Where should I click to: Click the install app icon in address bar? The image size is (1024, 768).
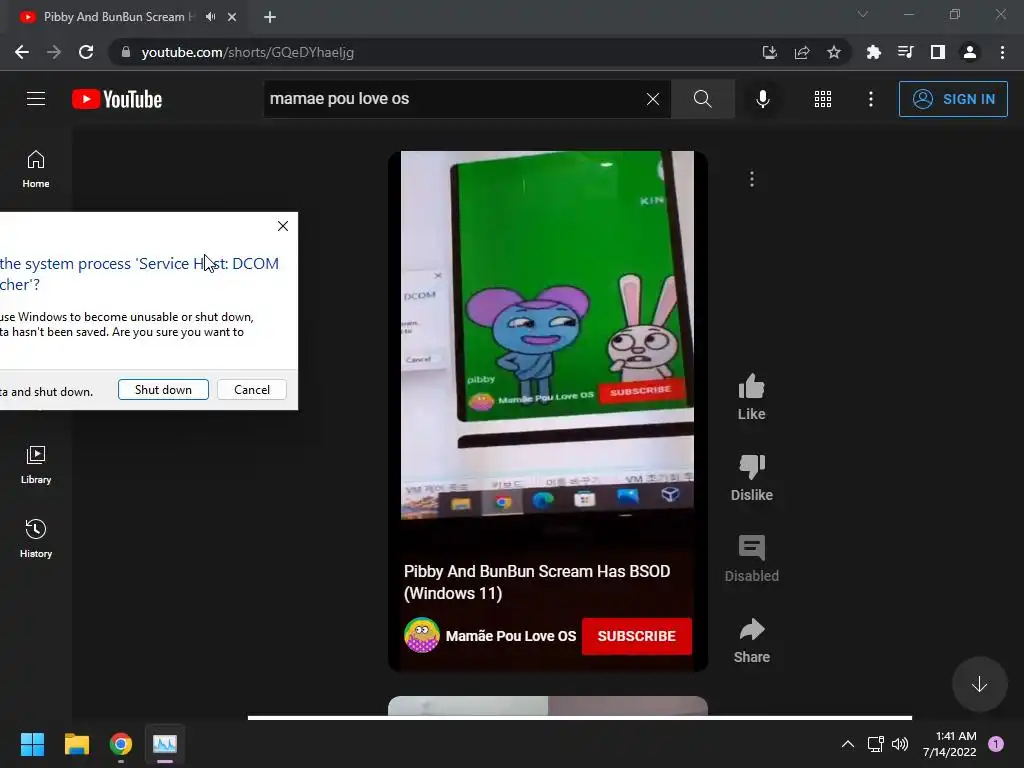(x=770, y=52)
